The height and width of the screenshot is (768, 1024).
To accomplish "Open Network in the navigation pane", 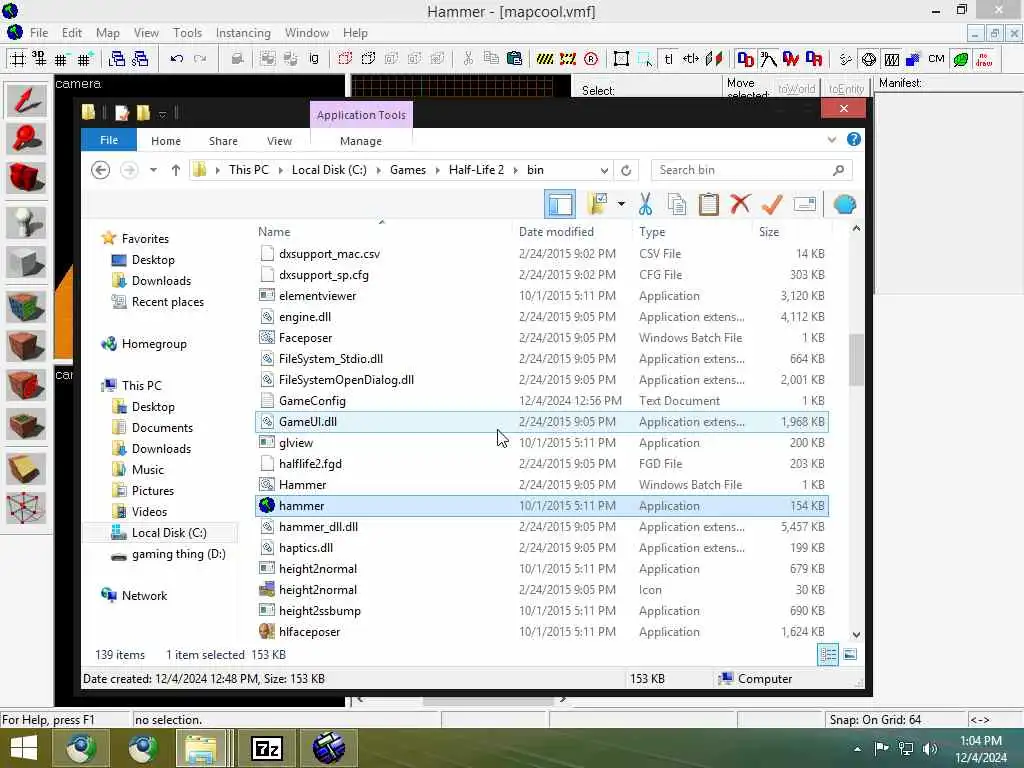I will click(144, 596).
